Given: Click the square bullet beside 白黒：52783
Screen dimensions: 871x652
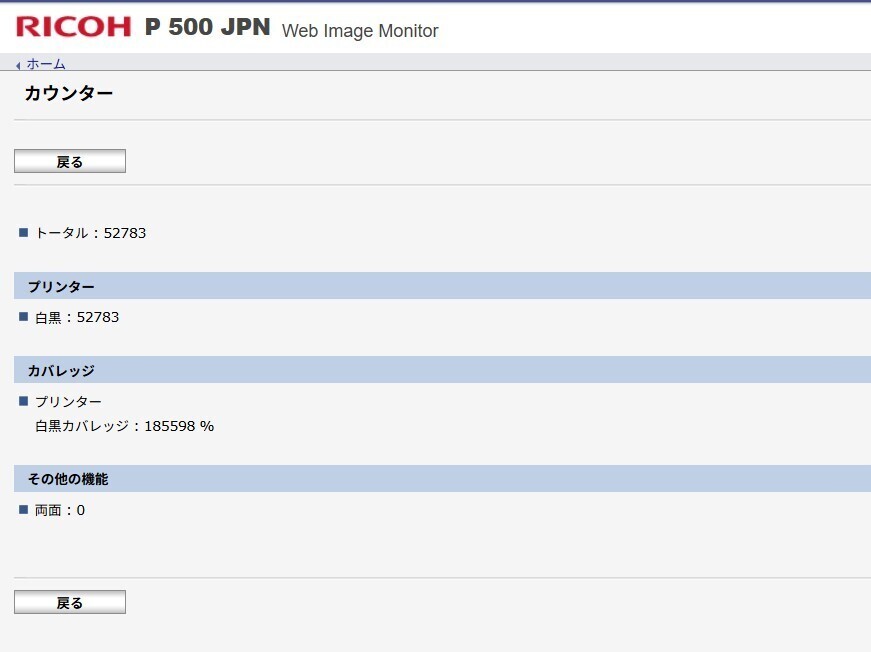Looking at the screenshot, I should point(24,317).
